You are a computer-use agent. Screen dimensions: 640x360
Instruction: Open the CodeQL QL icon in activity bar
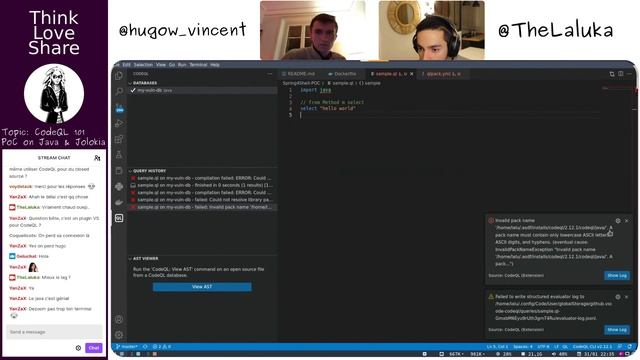pyautogui.click(x=119, y=218)
